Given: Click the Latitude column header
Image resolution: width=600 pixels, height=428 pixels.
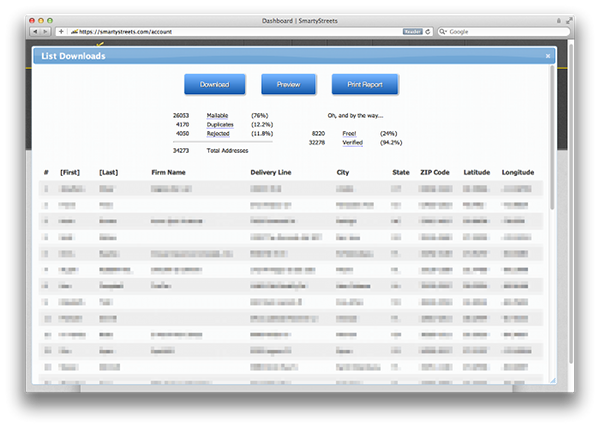Looking at the screenshot, I should 476,173.
